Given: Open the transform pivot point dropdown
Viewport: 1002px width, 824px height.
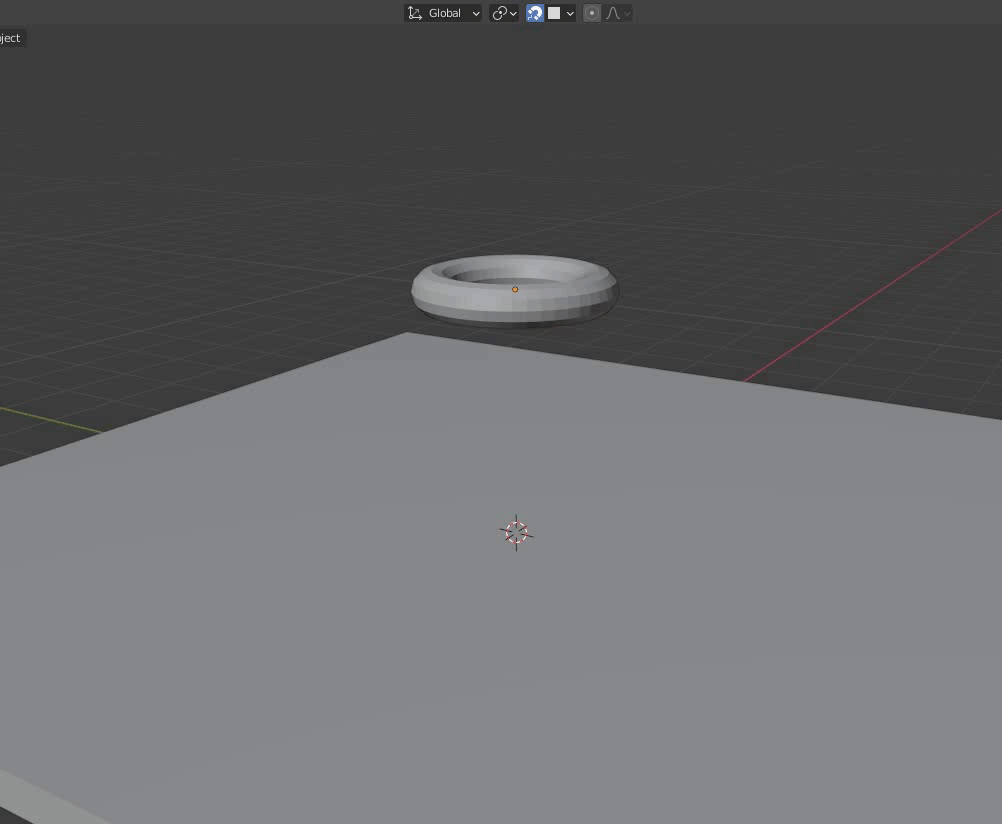Looking at the screenshot, I should (504, 13).
